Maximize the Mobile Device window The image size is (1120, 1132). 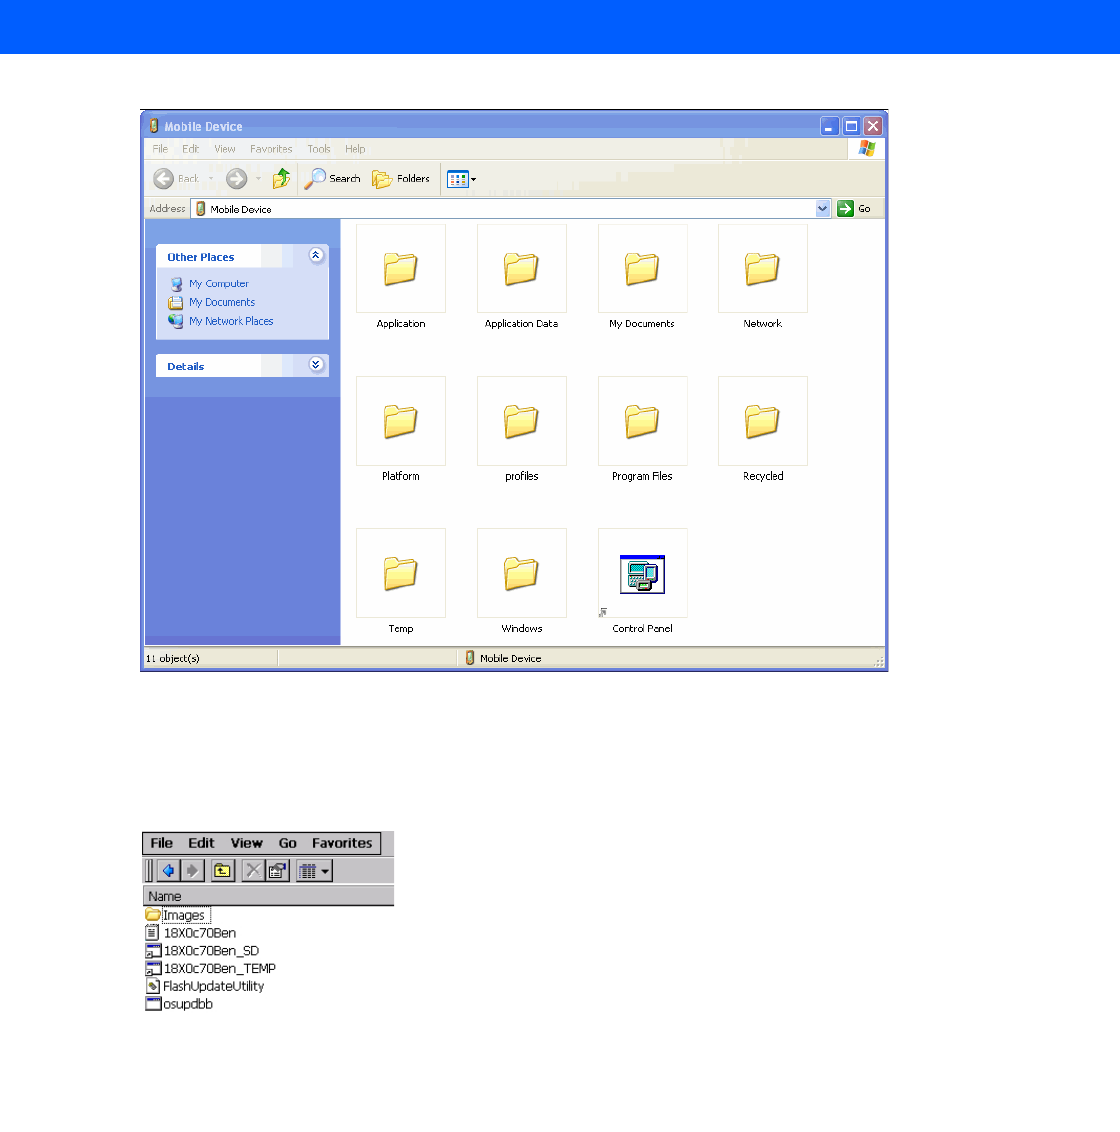coord(851,126)
